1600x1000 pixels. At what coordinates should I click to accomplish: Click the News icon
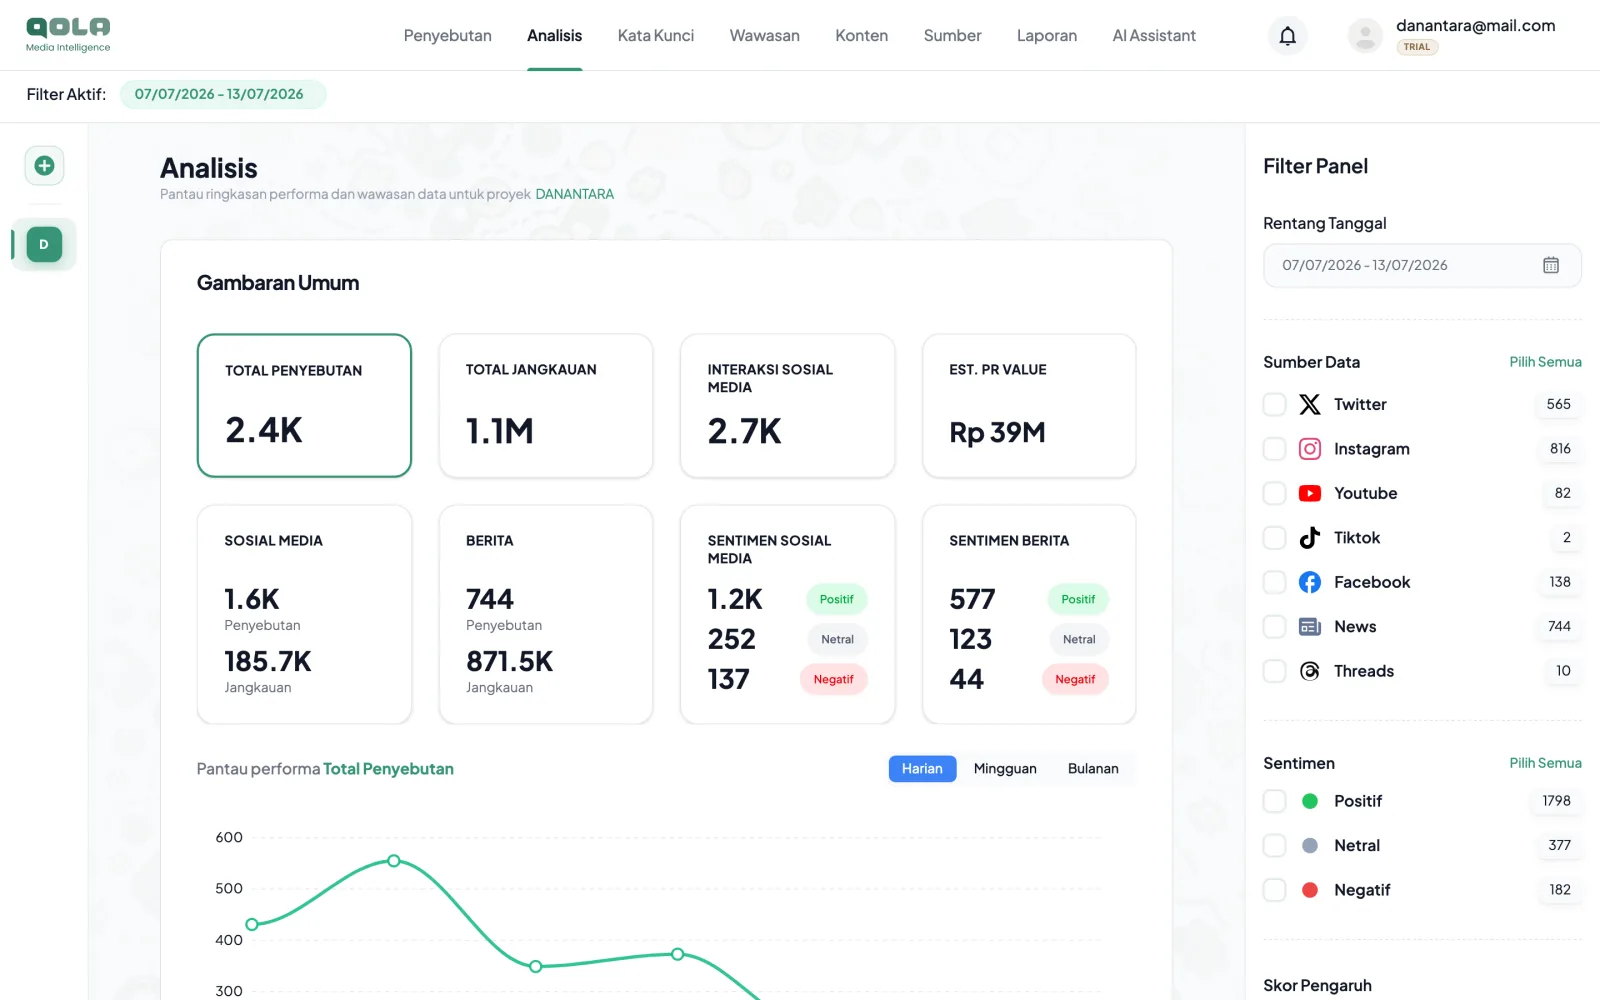pyautogui.click(x=1310, y=627)
